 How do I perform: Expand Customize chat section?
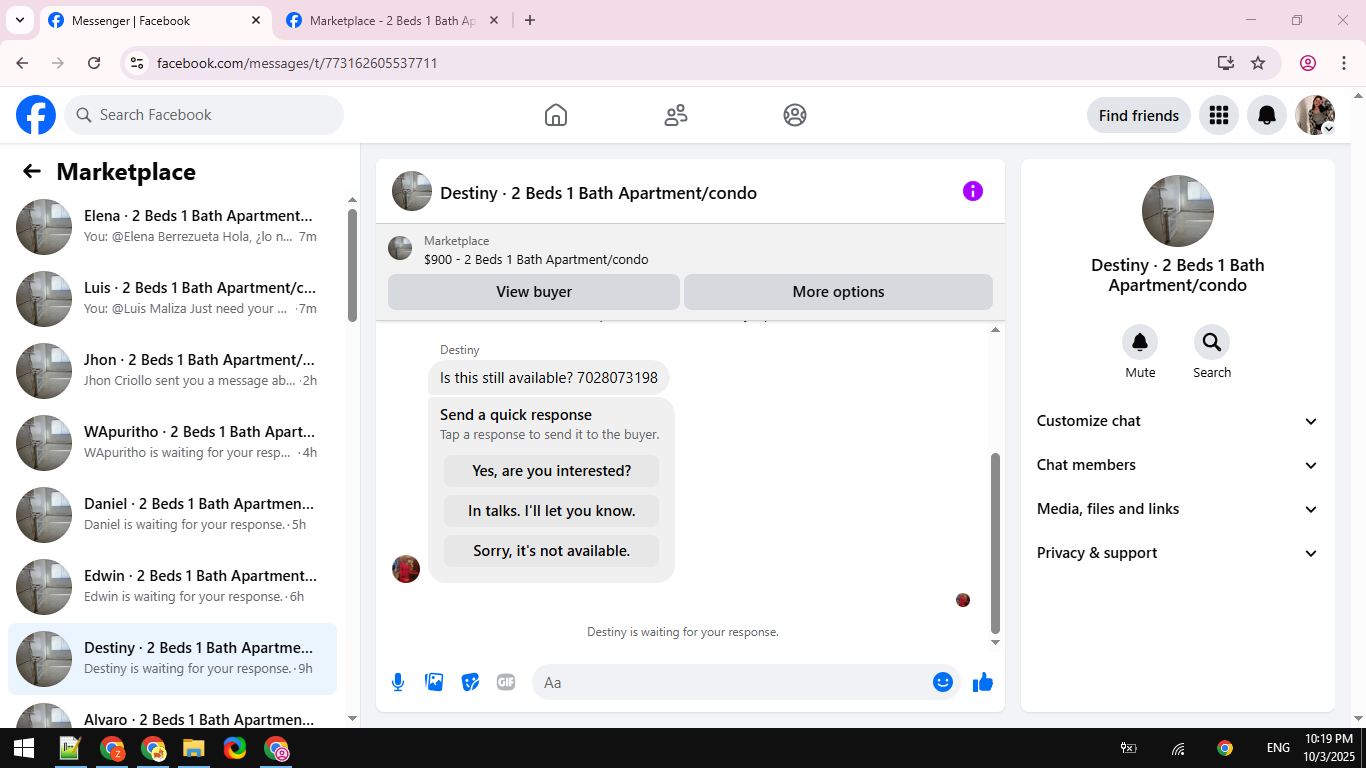pyautogui.click(x=1177, y=421)
